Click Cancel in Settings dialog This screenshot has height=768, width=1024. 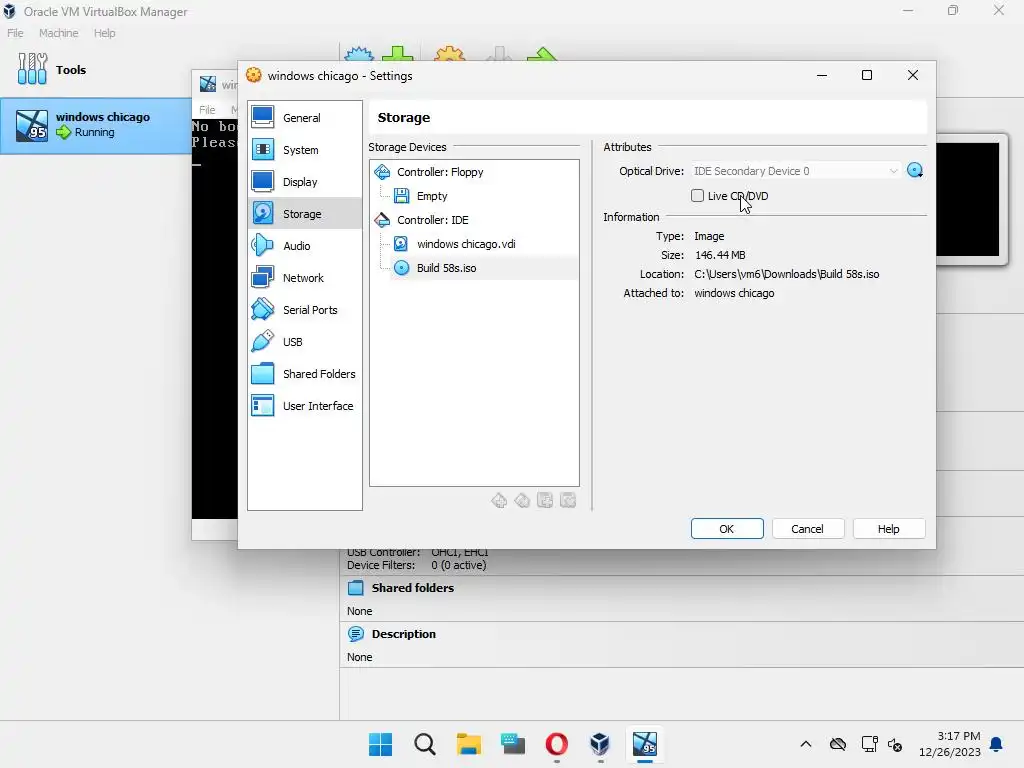click(x=808, y=529)
